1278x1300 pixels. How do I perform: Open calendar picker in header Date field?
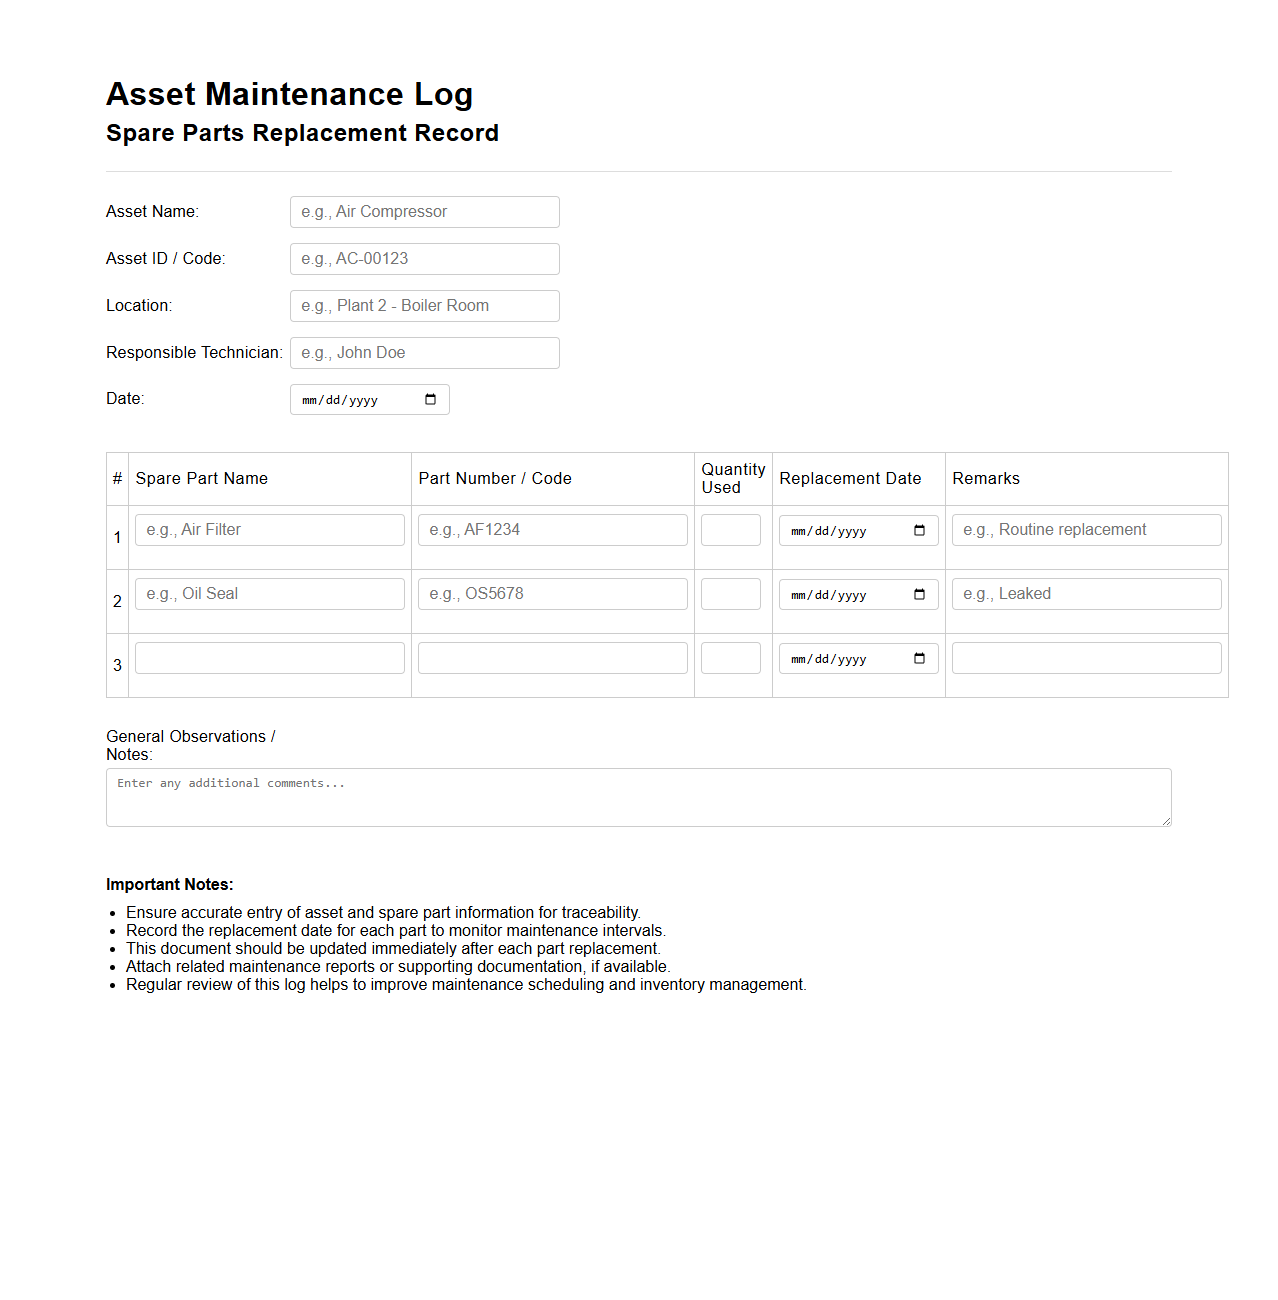[430, 400]
